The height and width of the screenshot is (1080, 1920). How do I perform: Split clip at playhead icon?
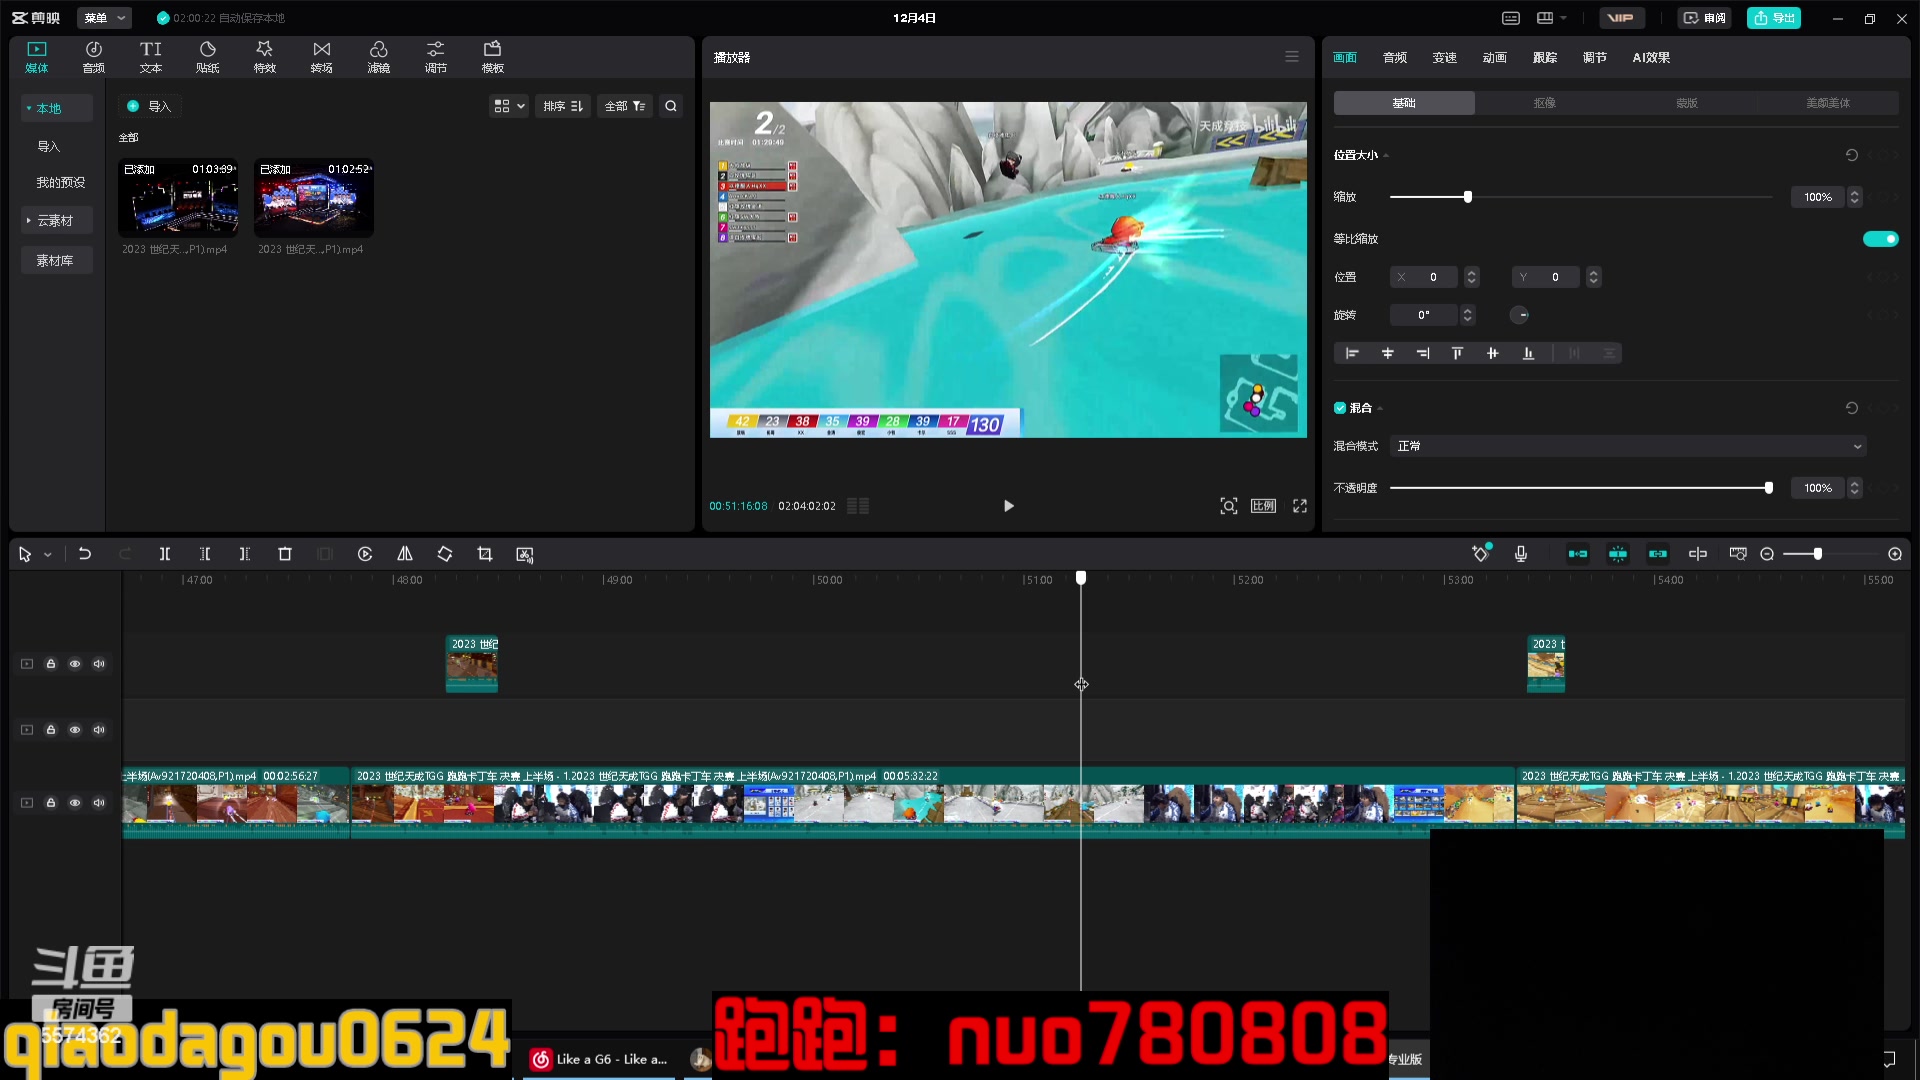pyautogui.click(x=165, y=554)
